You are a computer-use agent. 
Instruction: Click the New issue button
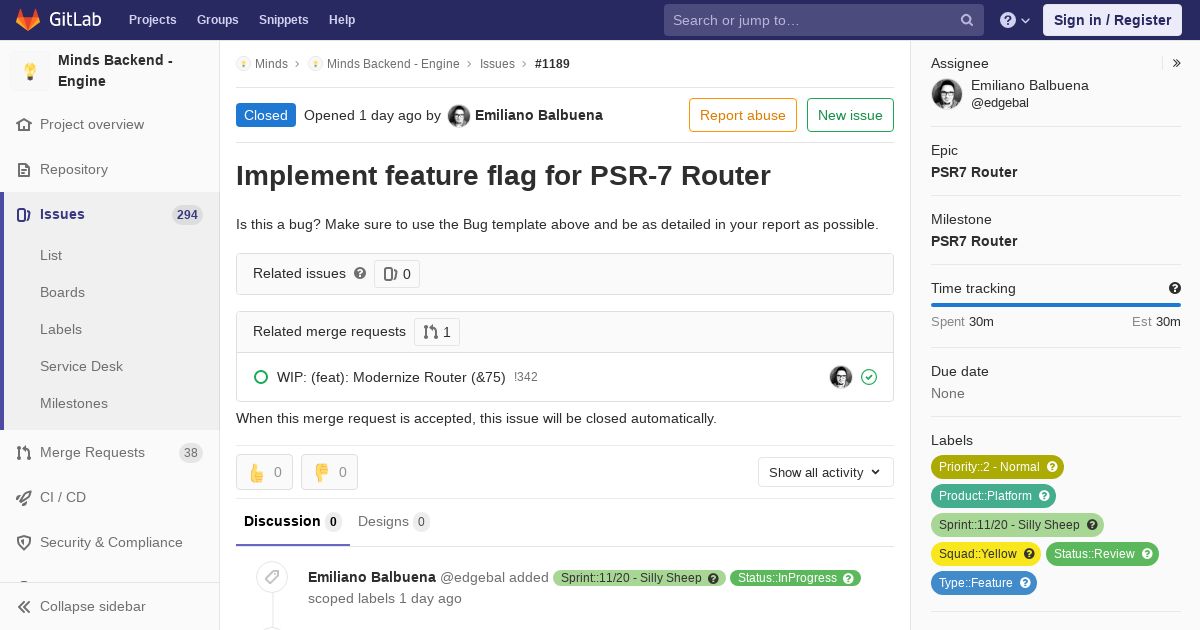[850, 115]
